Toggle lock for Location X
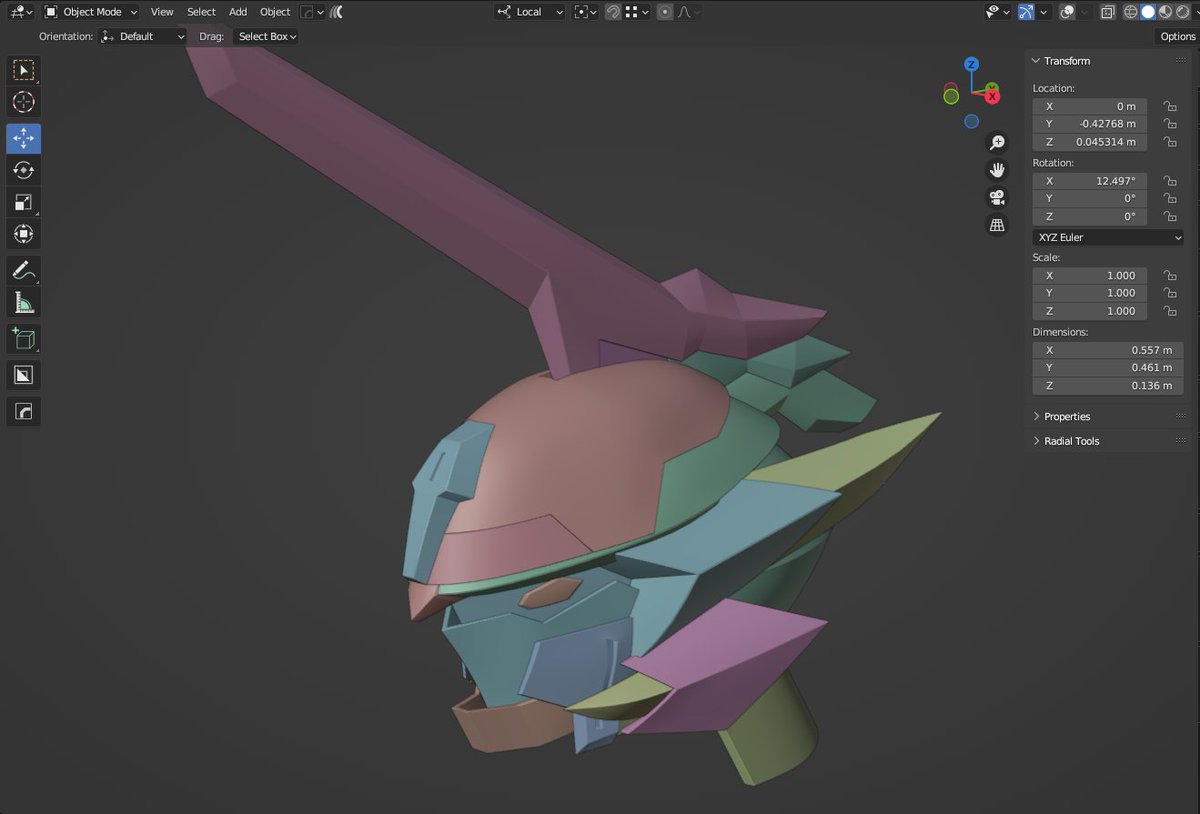 (1168, 106)
